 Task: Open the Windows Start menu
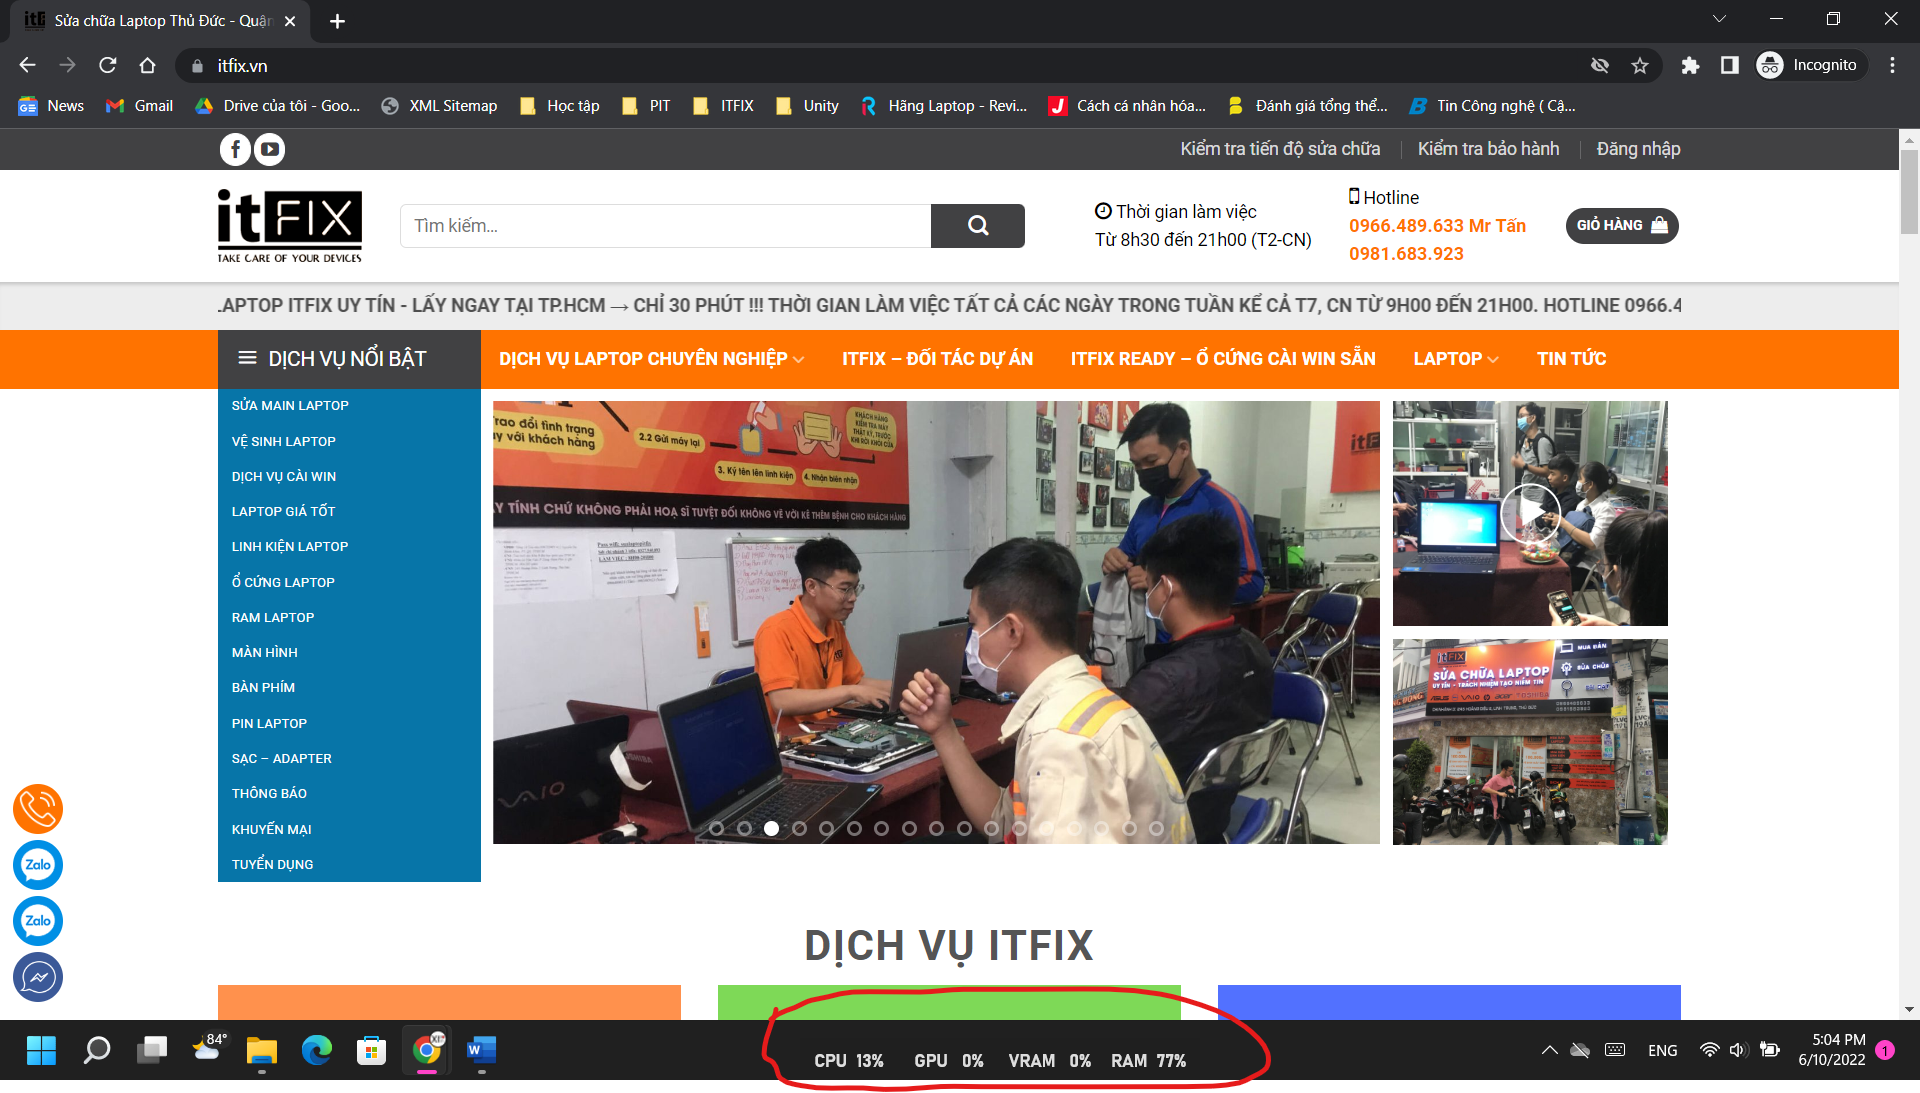41,1050
